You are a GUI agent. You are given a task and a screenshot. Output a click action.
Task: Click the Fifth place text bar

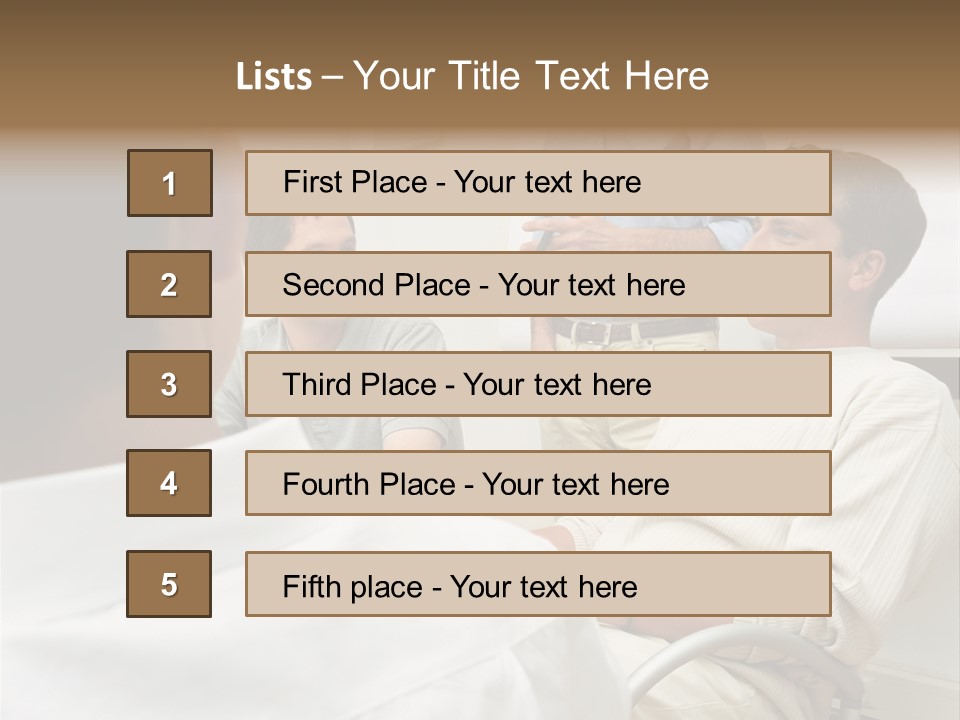coord(538,584)
